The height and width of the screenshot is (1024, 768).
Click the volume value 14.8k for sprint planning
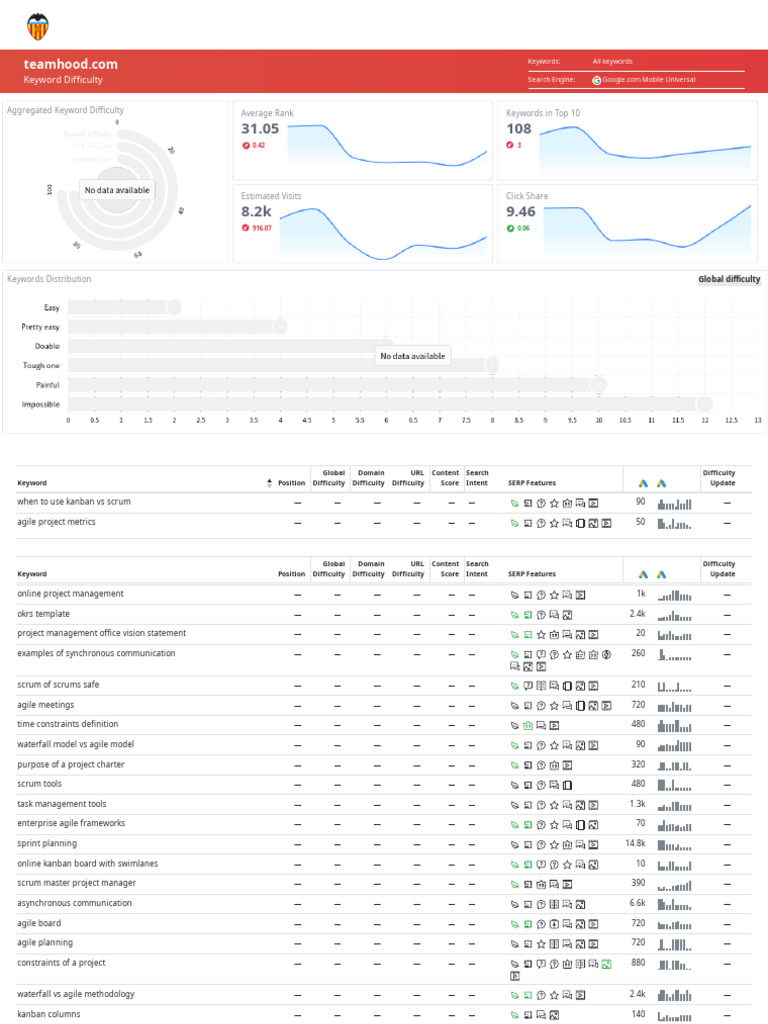pyautogui.click(x=635, y=844)
